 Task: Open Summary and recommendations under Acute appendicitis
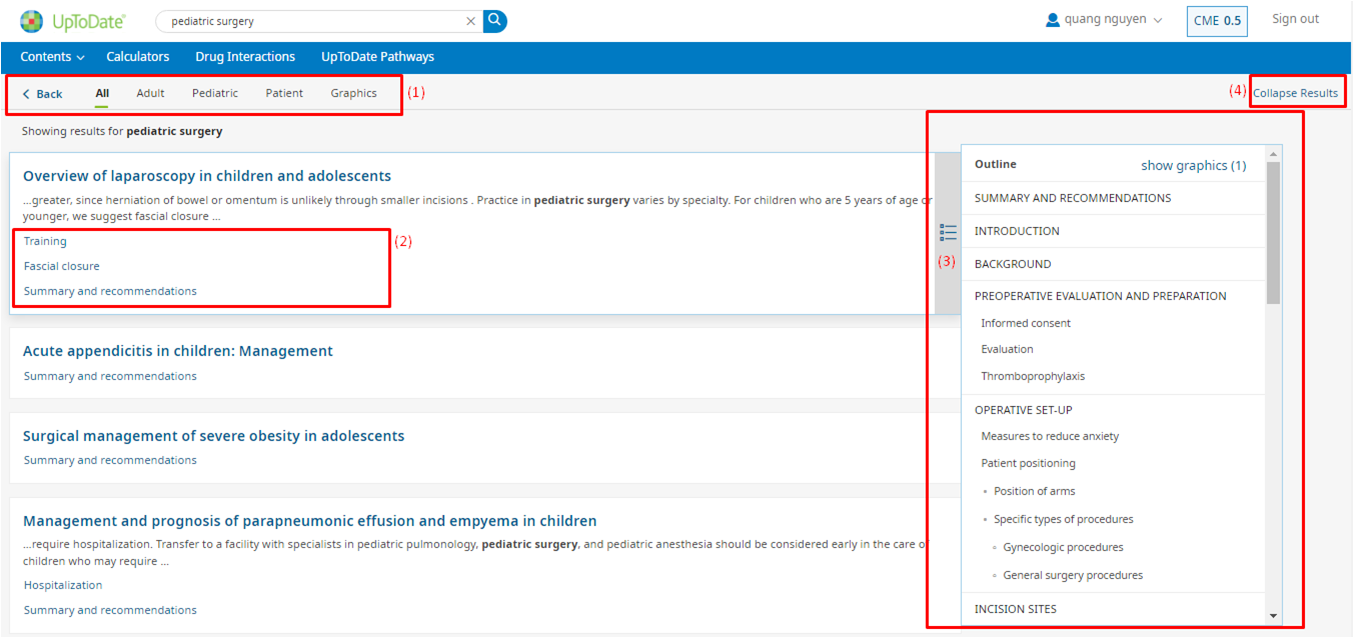(110, 376)
